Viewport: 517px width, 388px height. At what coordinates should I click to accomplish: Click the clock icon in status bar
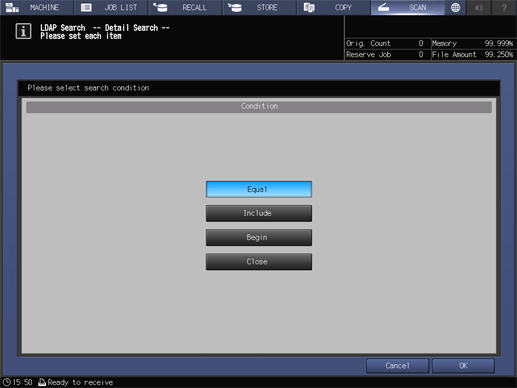[x=6, y=382]
